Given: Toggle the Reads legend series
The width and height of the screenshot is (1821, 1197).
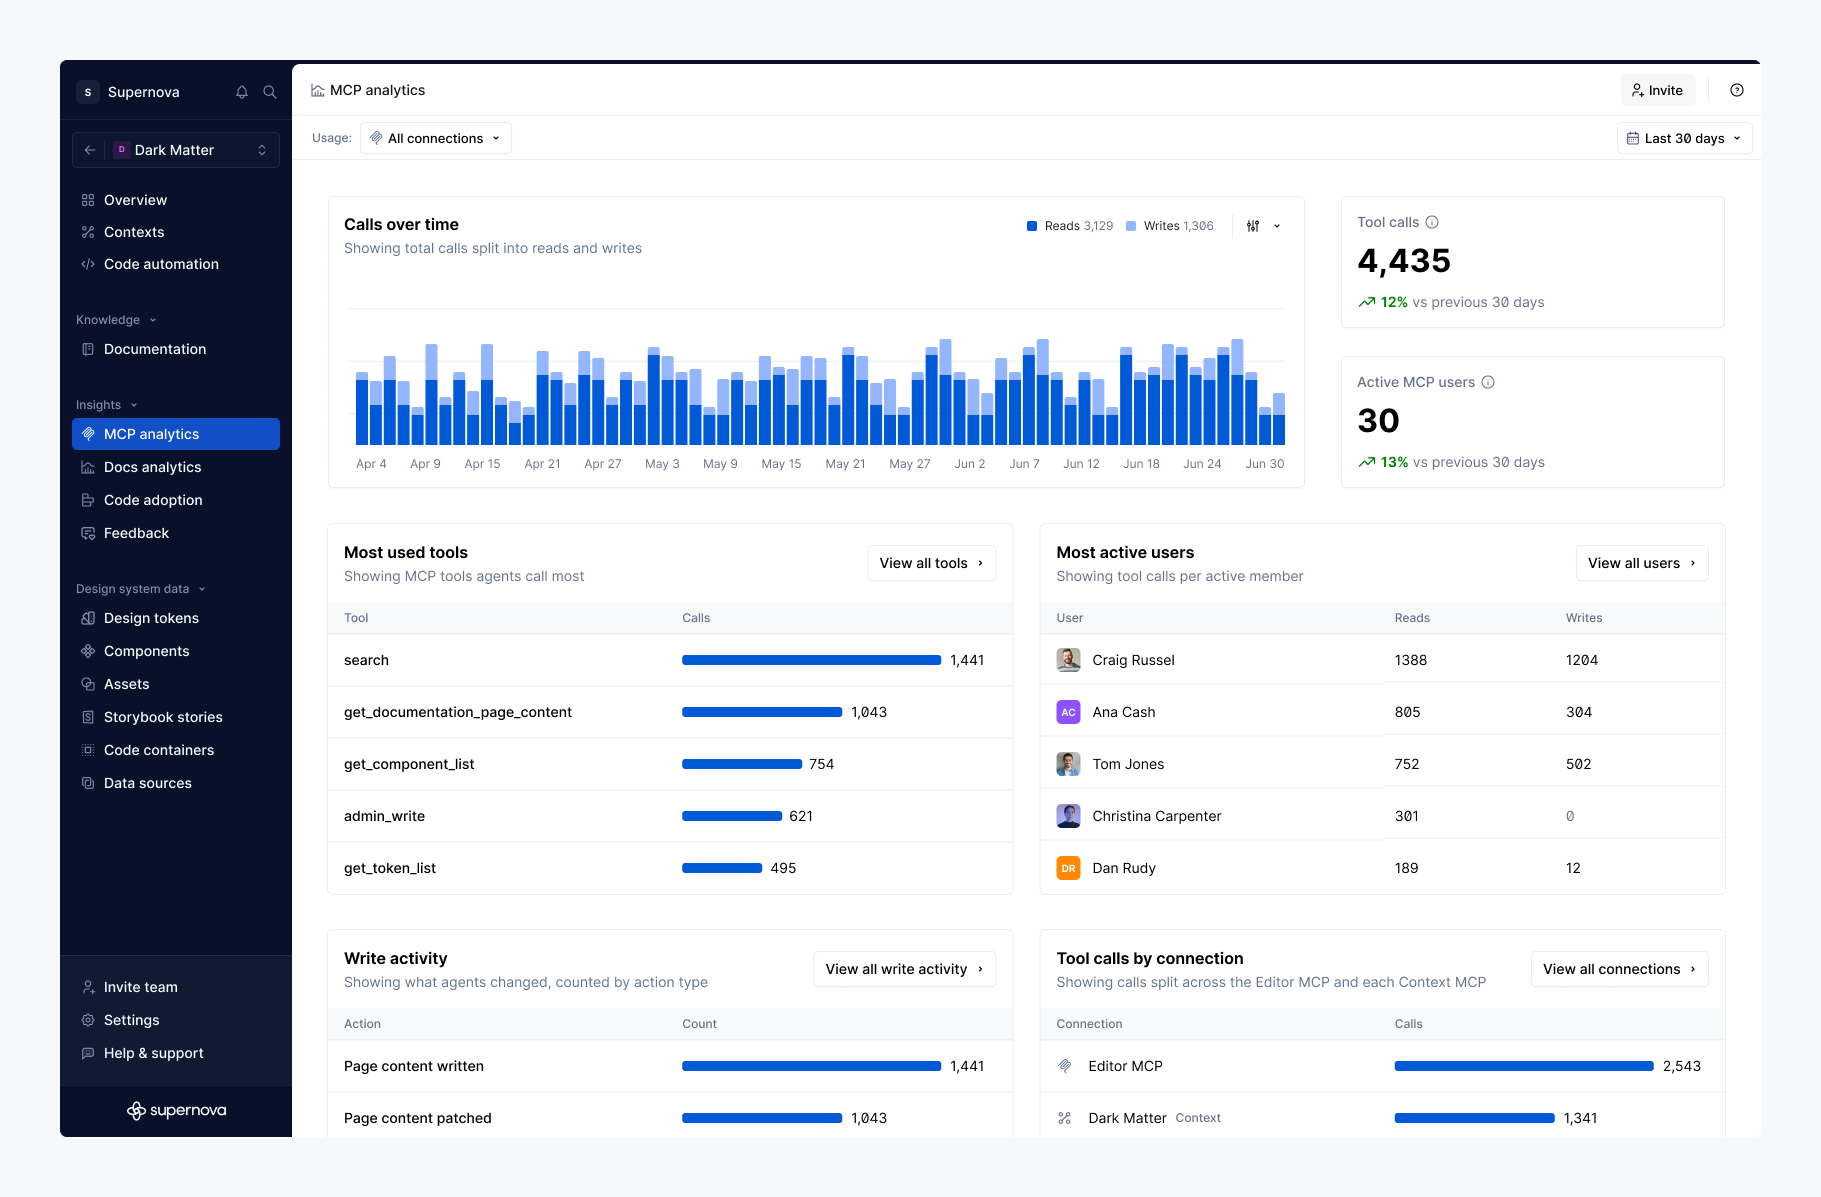Looking at the screenshot, I should coord(1070,226).
